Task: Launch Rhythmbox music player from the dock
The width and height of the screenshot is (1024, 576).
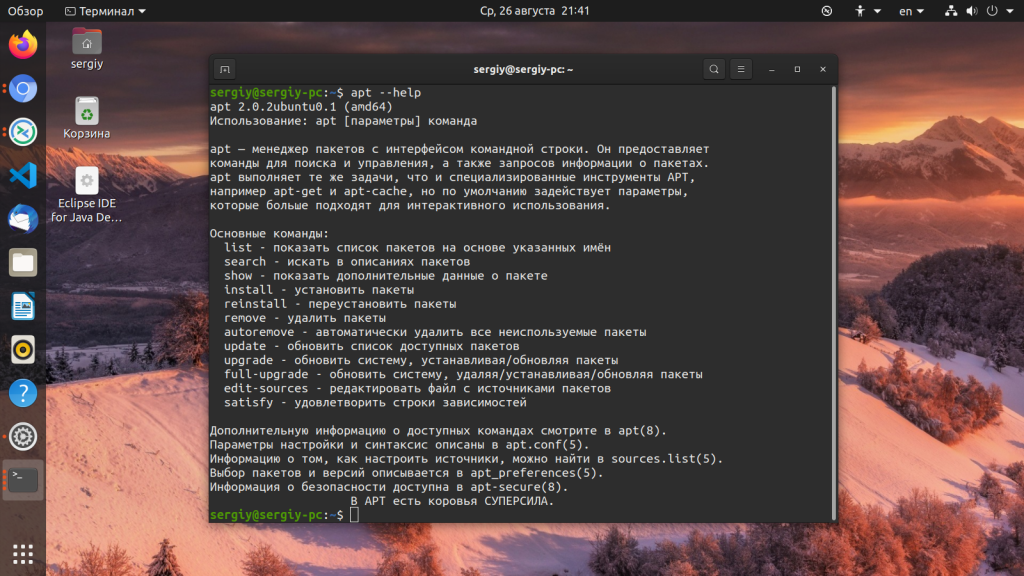Action: (x=23, y=349)
